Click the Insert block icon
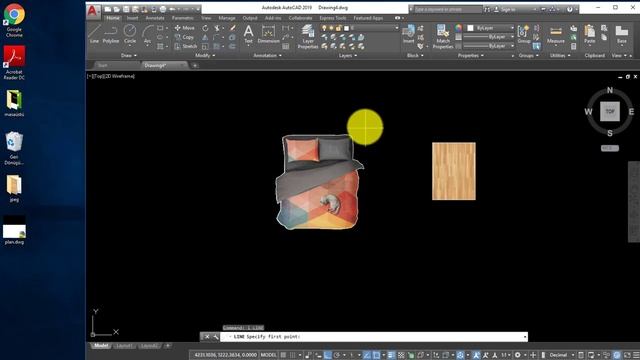The image size is (640, 360). [x=408, y=34]
